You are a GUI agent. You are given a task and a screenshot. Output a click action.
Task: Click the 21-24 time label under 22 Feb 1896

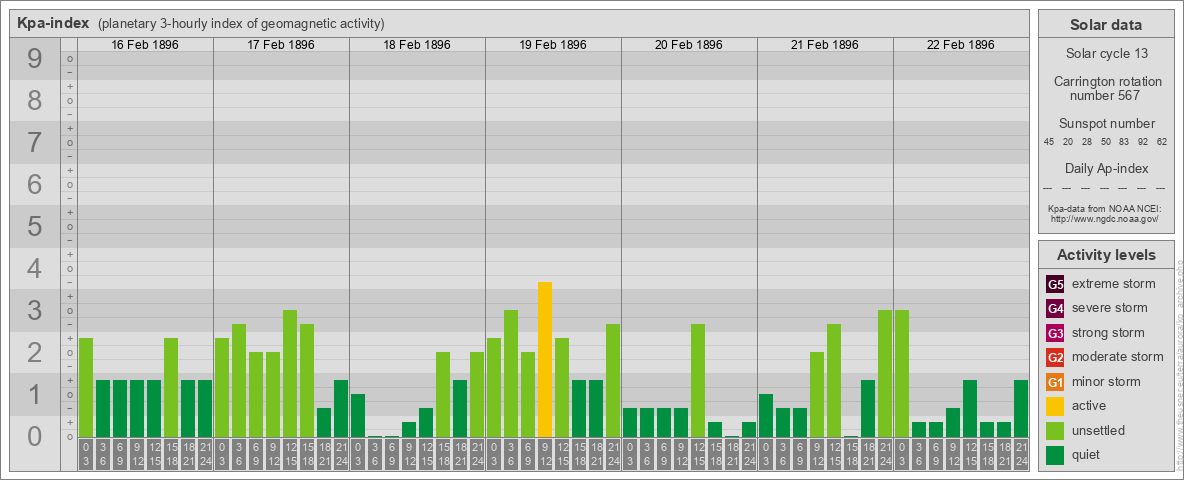pyautogui.click(x=1021, y=454)
